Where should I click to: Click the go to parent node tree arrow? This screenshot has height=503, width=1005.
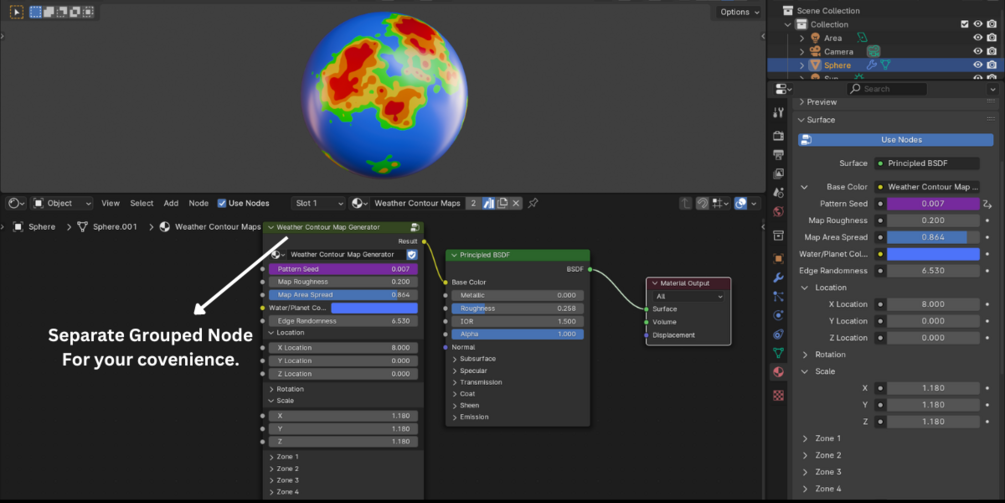point(685,203)
